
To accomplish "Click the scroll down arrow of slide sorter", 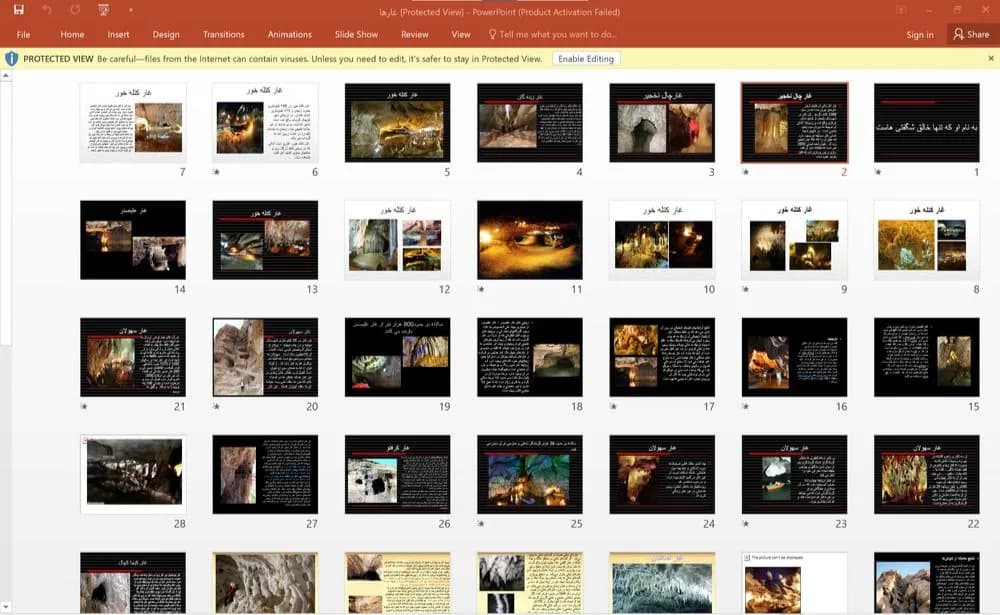I will coord(6,606).
